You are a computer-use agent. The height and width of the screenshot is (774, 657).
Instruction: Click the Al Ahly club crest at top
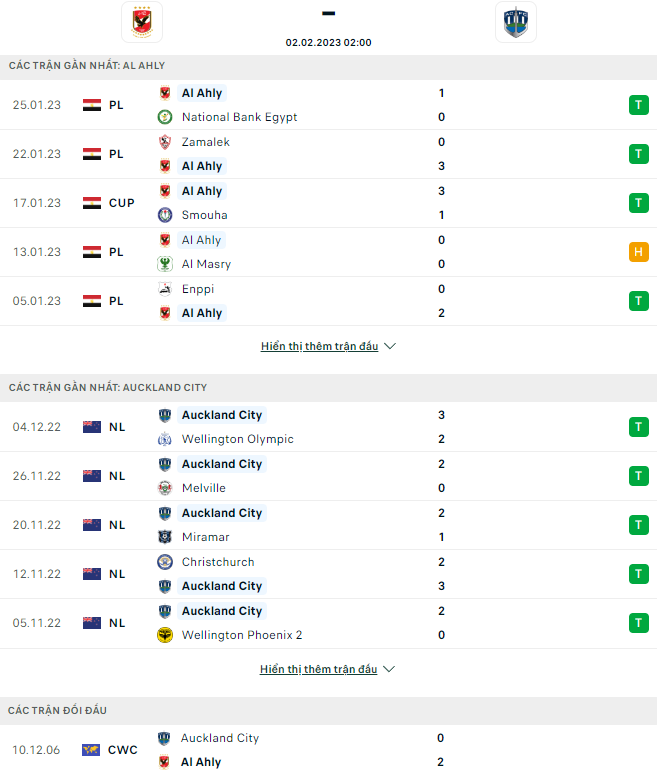(x=141, y=22)
